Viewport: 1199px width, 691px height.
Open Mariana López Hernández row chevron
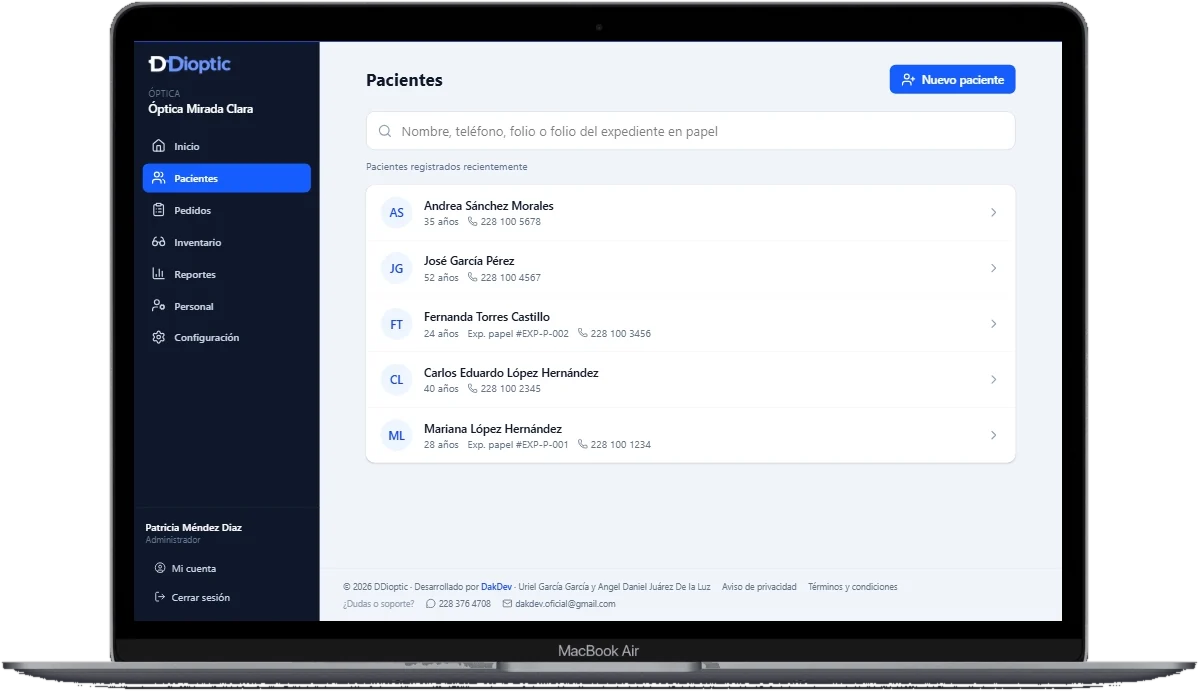pyautogui.click(x=993, y=435)
